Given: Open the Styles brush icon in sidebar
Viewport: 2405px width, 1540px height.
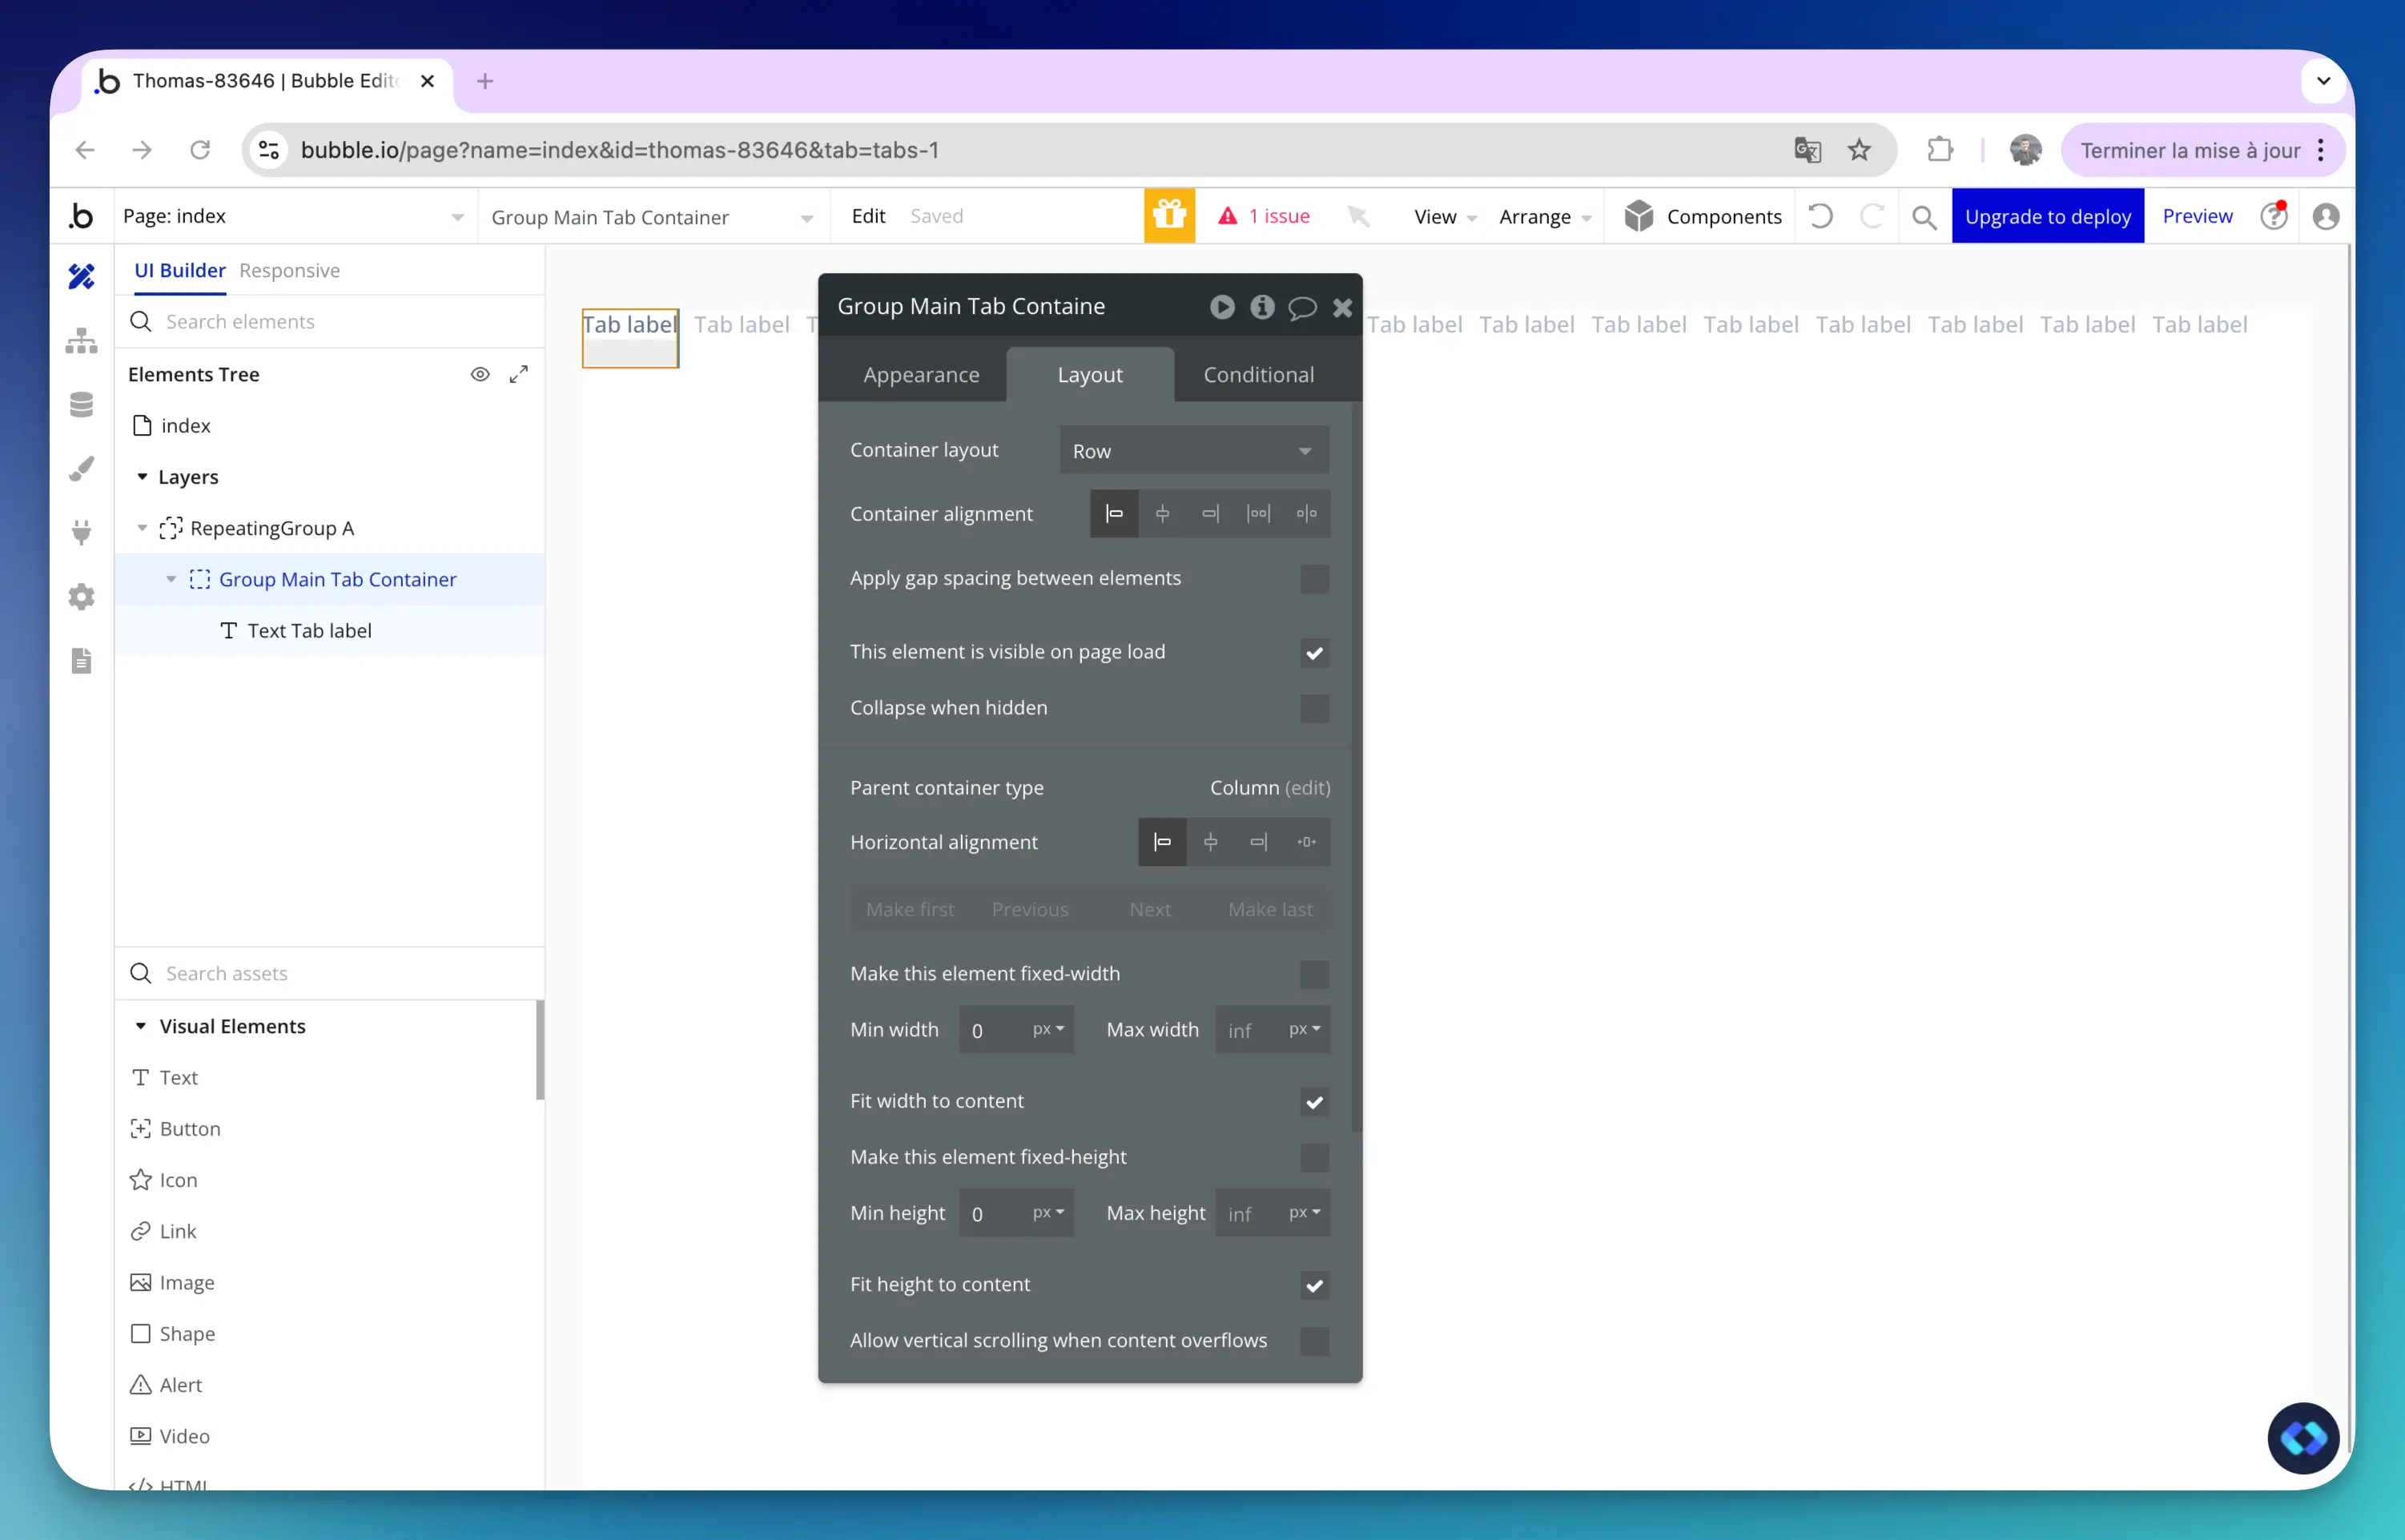Looking at the screenshot, I should tap(81, 468).
